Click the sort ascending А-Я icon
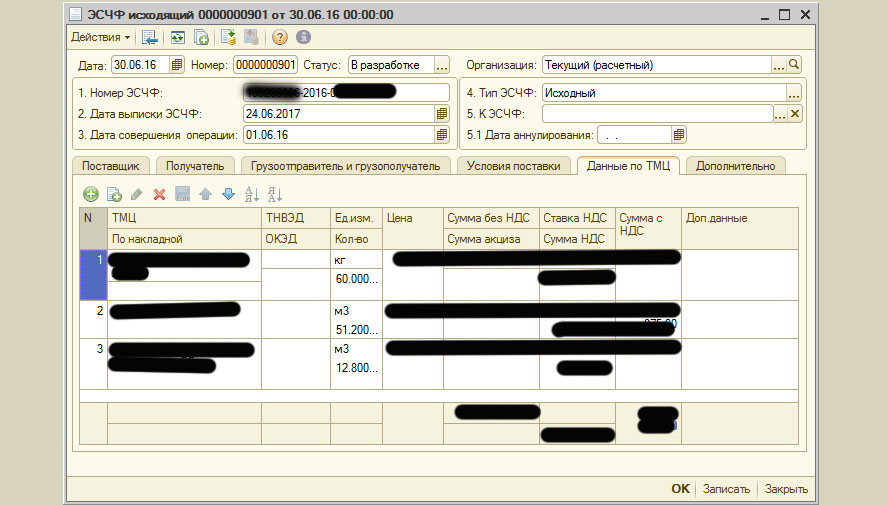 click(x=251, y=194)
